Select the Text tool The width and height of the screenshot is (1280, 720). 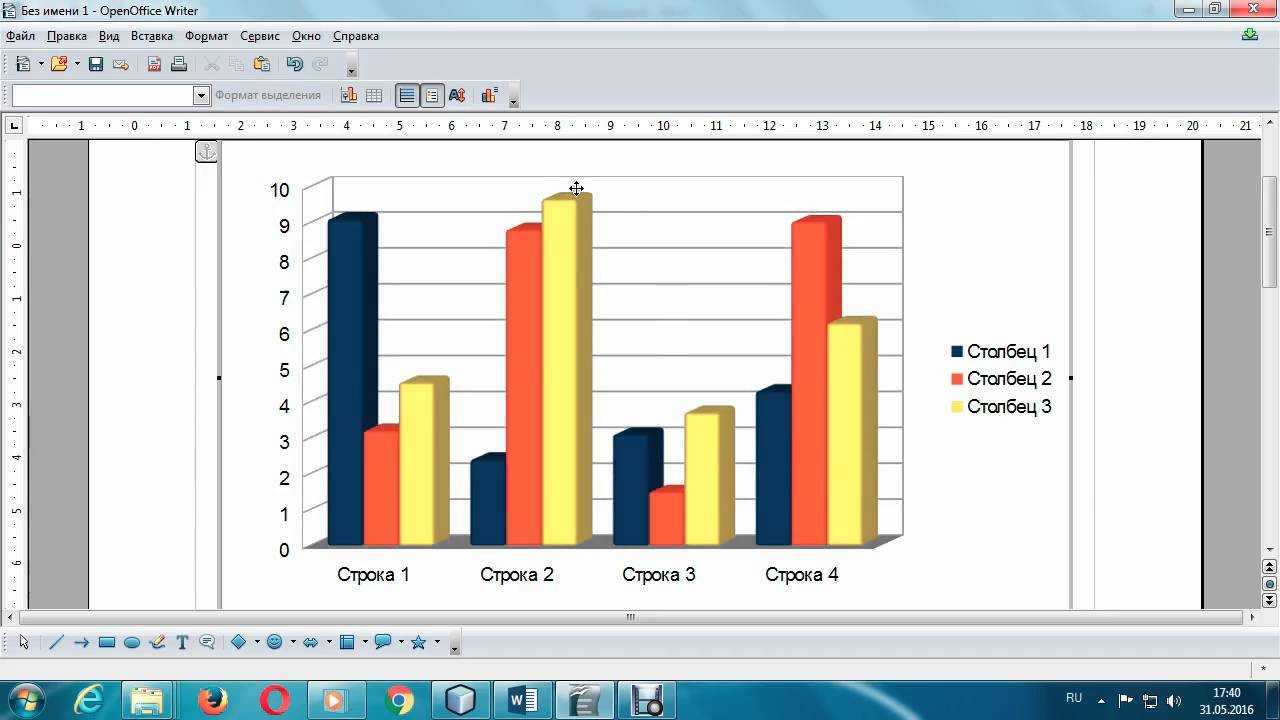tap(182, 642)
